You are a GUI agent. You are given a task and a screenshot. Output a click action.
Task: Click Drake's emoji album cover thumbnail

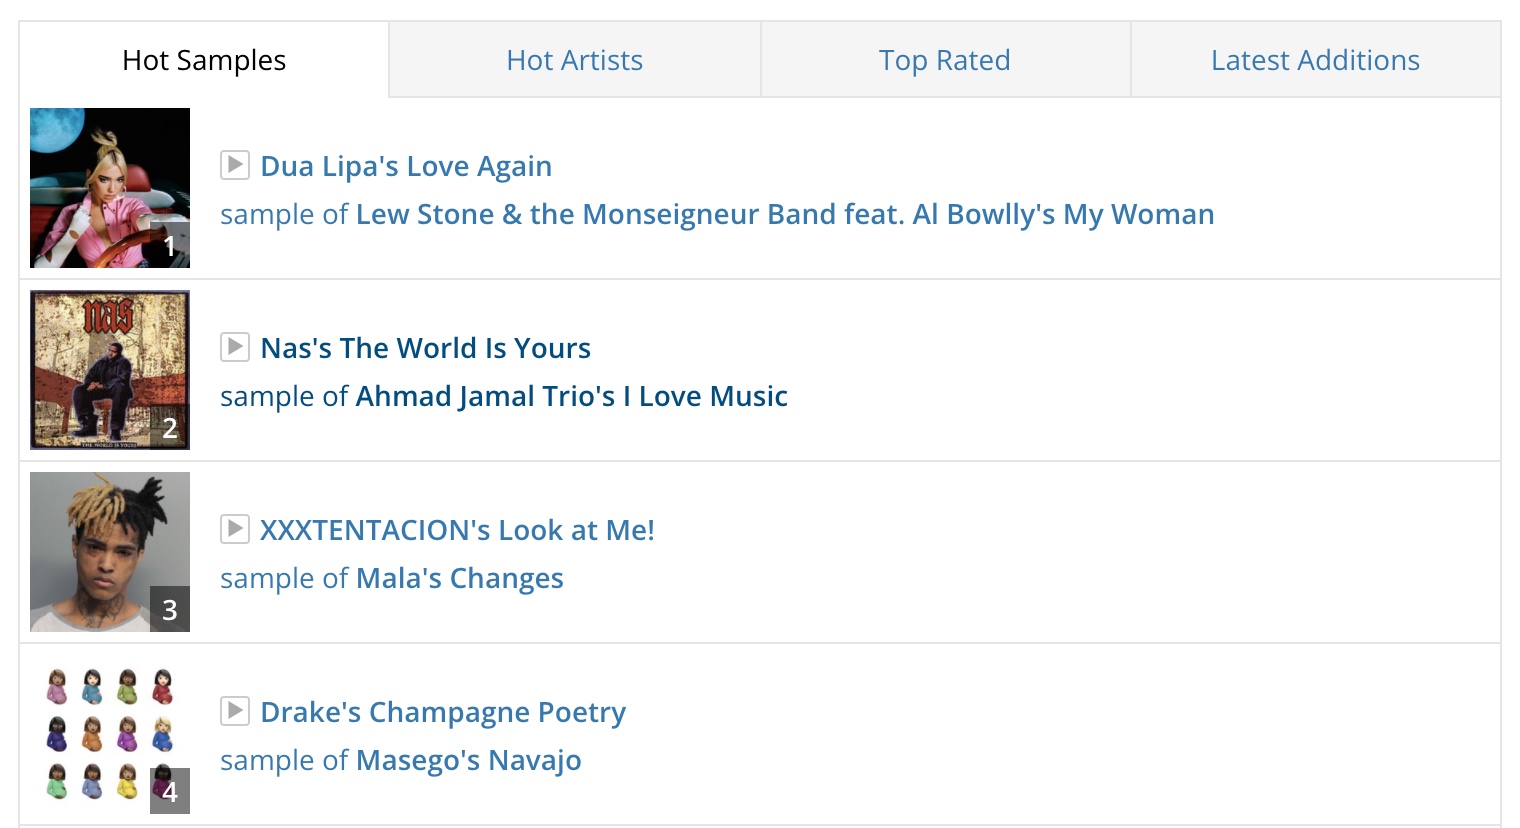(x=110, y=734)
